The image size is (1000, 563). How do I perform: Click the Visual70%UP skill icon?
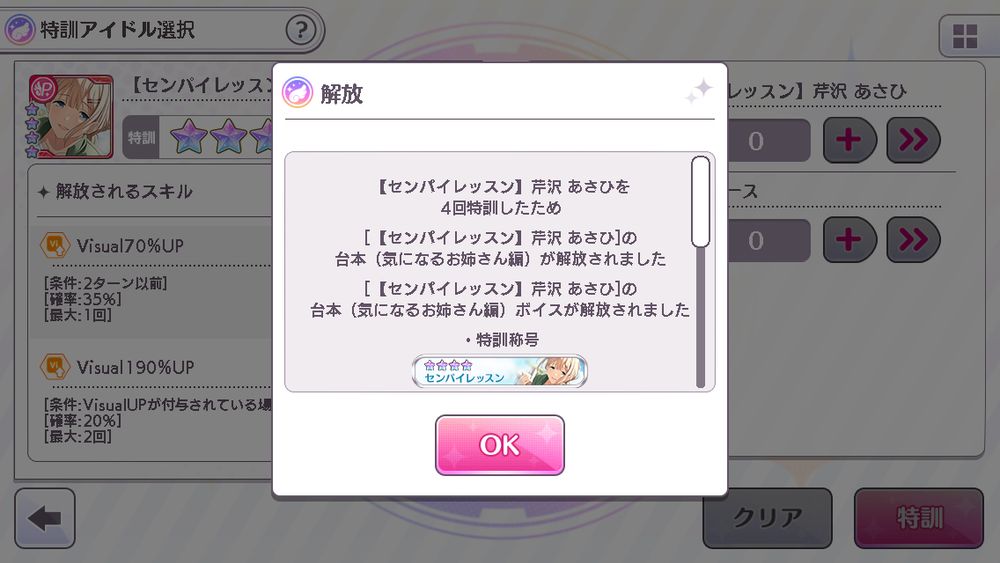tap(55, 245)
